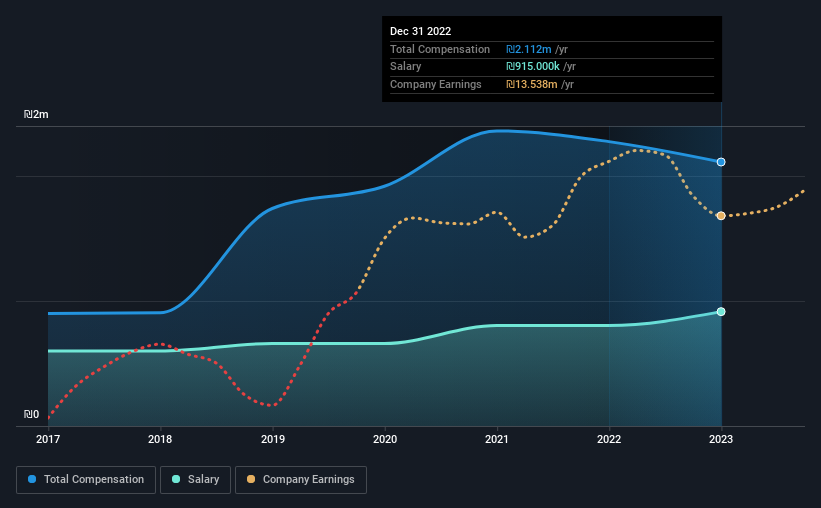This screenshot has width=821, height=508.
Task: Click the ₪2.112m total compensation value in the tooltip
Action: pos(528,49)
